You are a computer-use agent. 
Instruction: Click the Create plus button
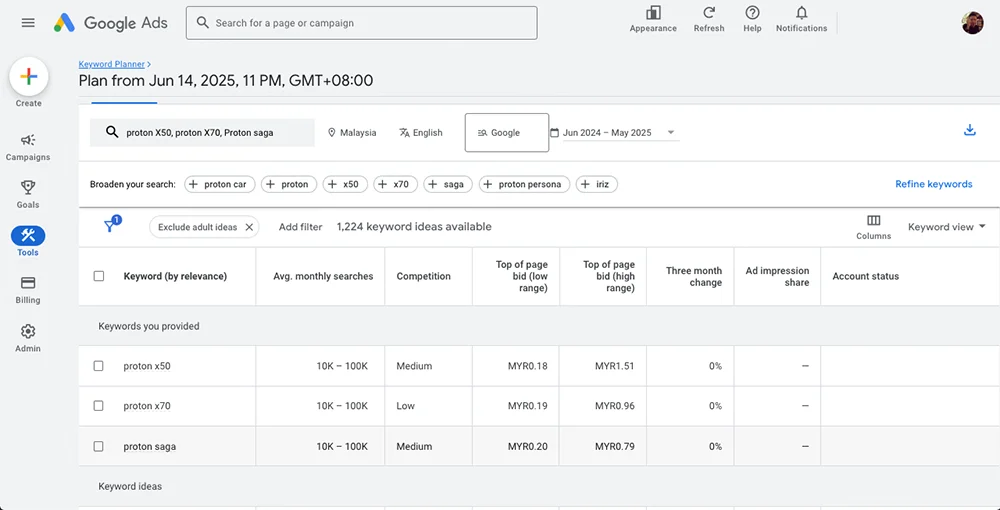pos(28,77)
